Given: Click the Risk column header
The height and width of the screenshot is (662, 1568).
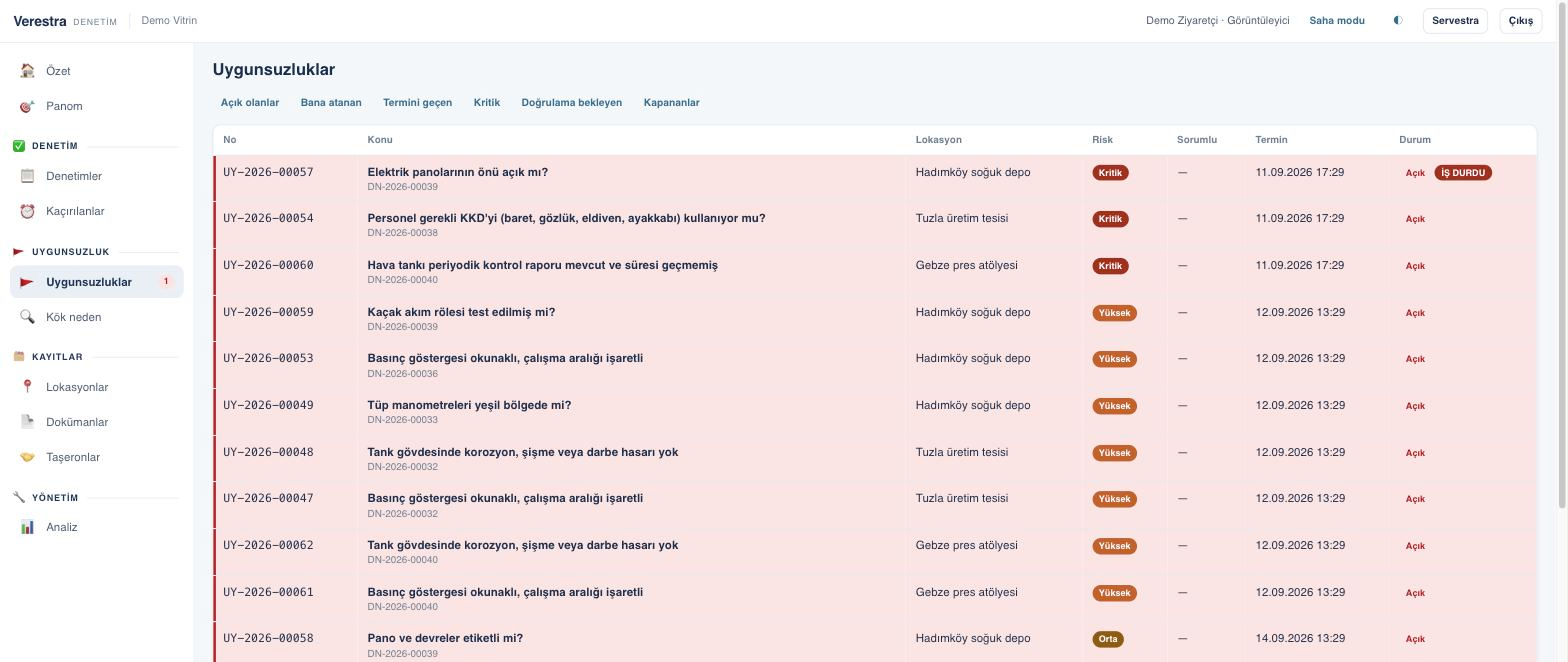Looking at the screenshot, I should pos(1102,140).
